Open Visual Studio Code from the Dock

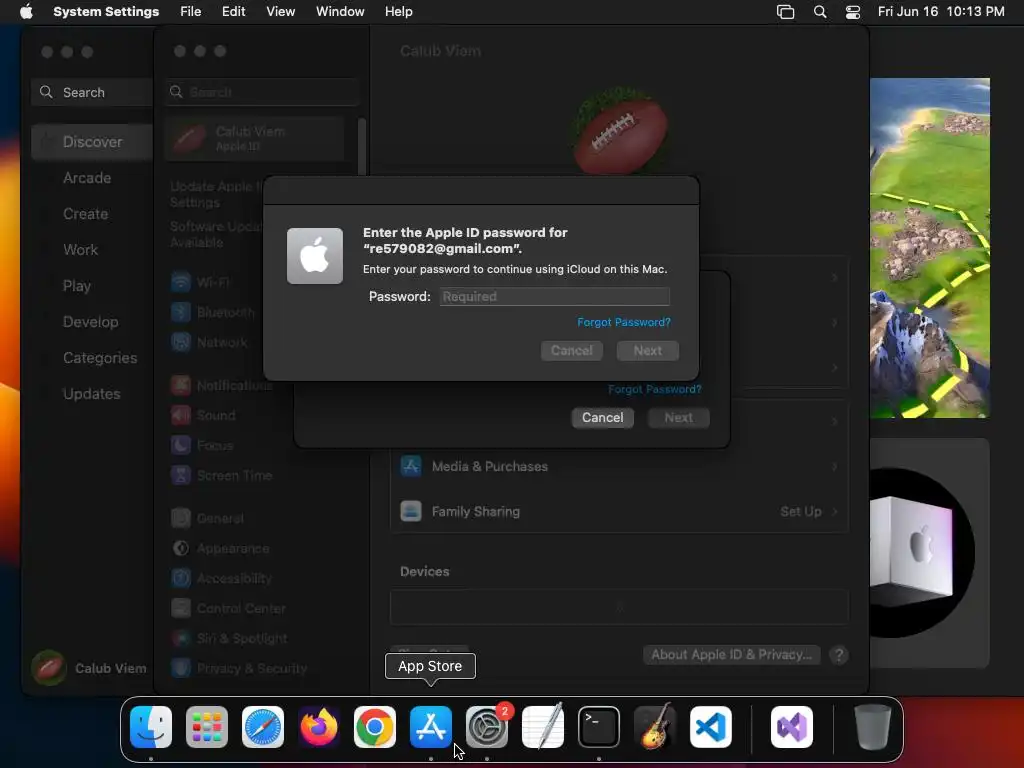[711, 727]
